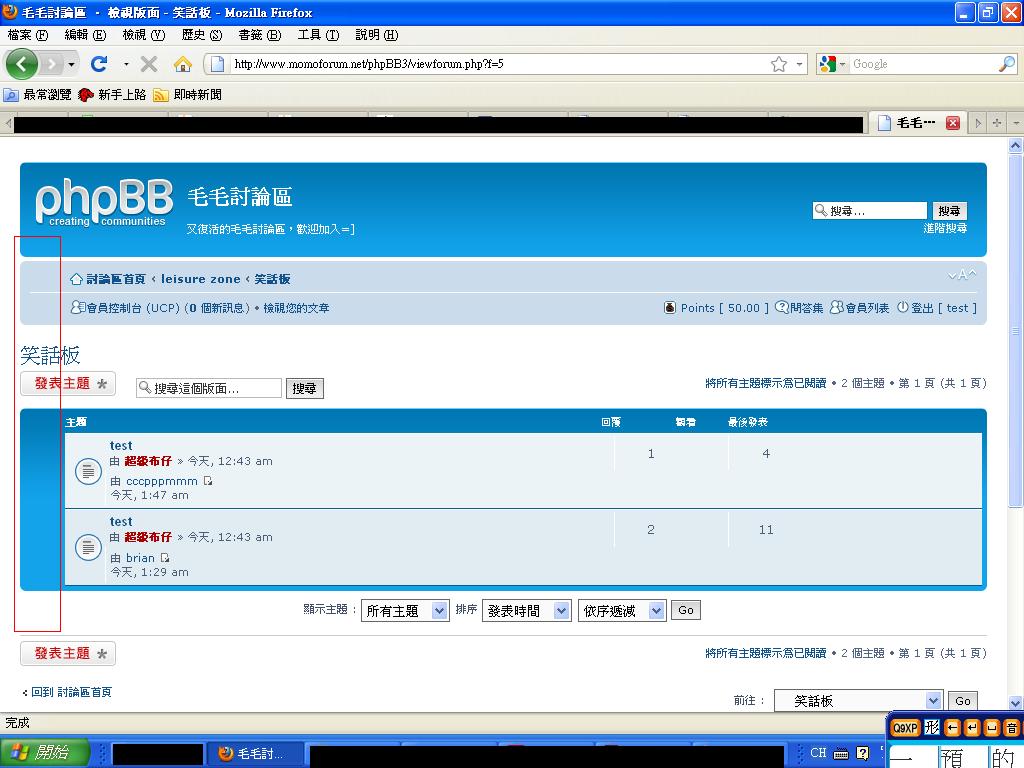Viewport: 1024px width, 768px height.
Task: Open the 編輯 menu
Action: [x=85, y=35]
